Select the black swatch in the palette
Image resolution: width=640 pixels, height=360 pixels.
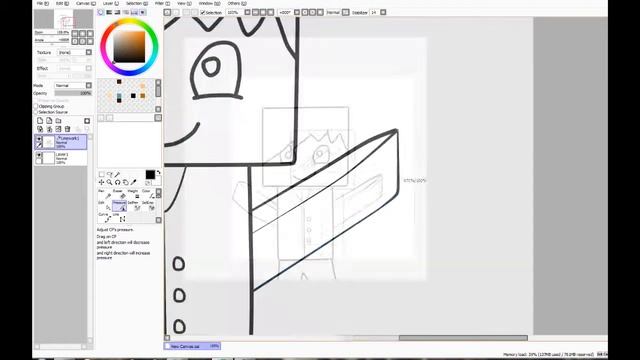(x=133, y=96)
